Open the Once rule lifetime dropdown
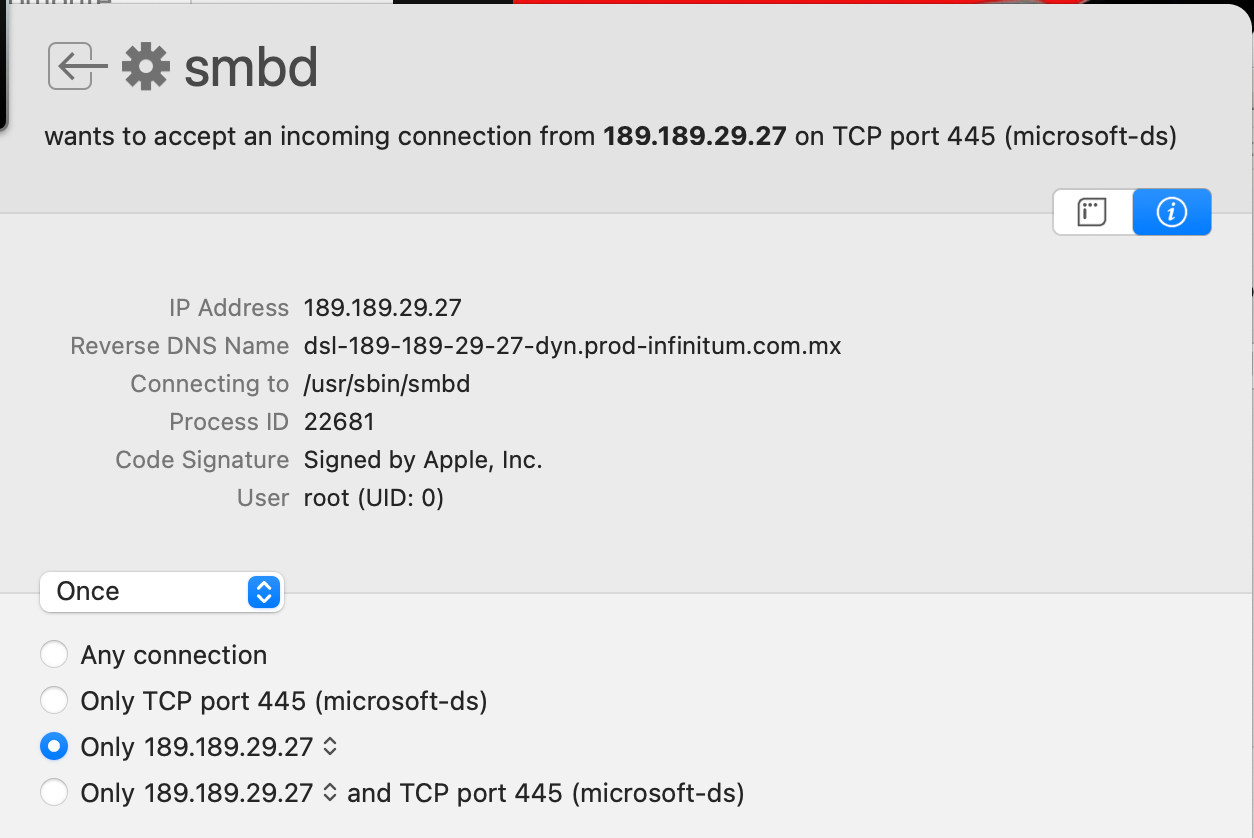Screen dimensions: 1254x838 (162, 592)
